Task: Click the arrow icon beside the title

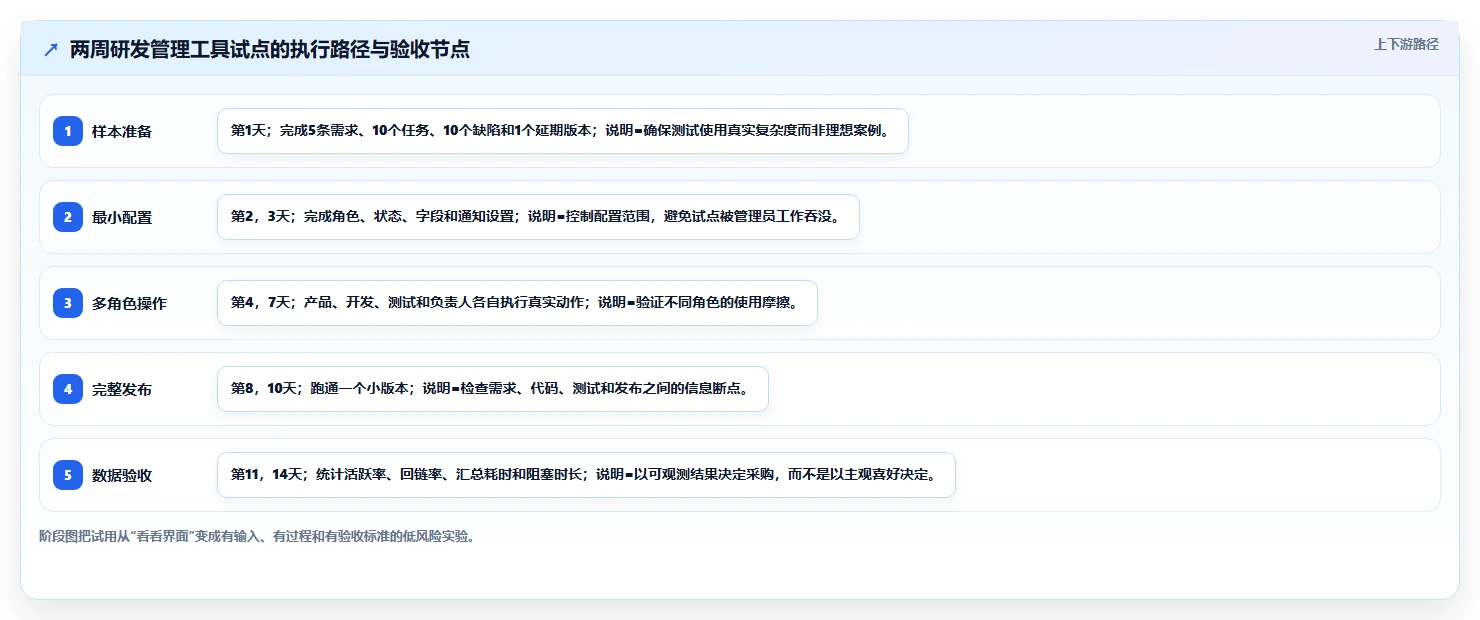Action: pyautogui.click(x=51, y=50)
